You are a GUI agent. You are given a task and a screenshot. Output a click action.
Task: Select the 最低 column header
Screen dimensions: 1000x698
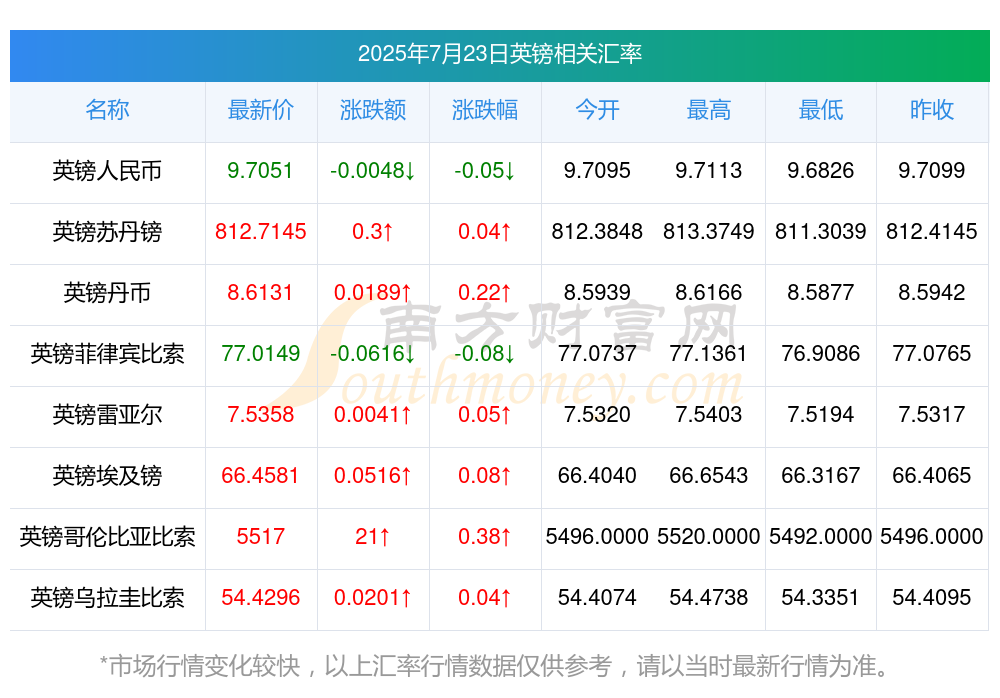(821, 110)
